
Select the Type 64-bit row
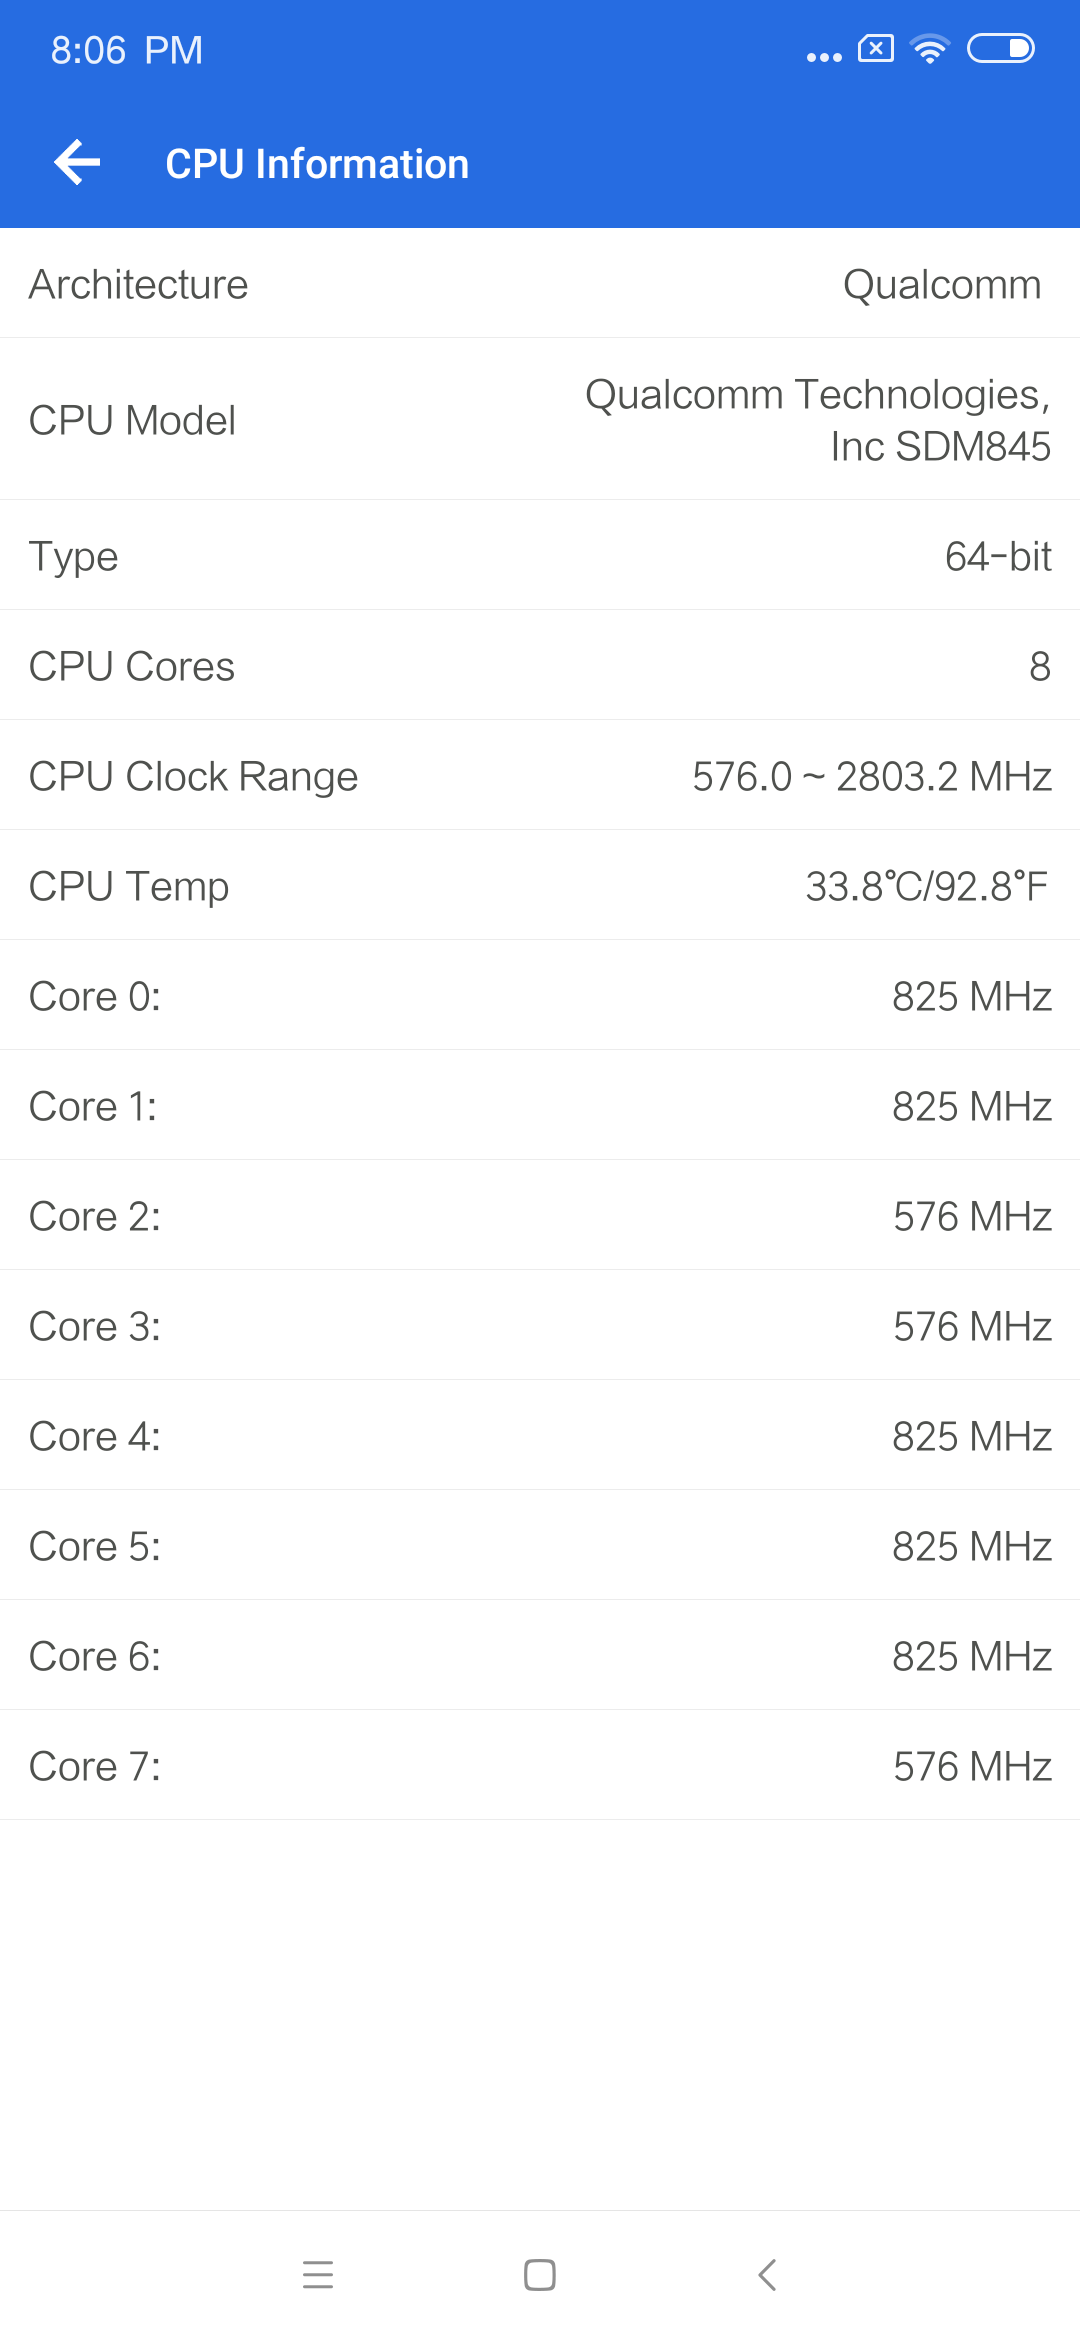(540, 556)
